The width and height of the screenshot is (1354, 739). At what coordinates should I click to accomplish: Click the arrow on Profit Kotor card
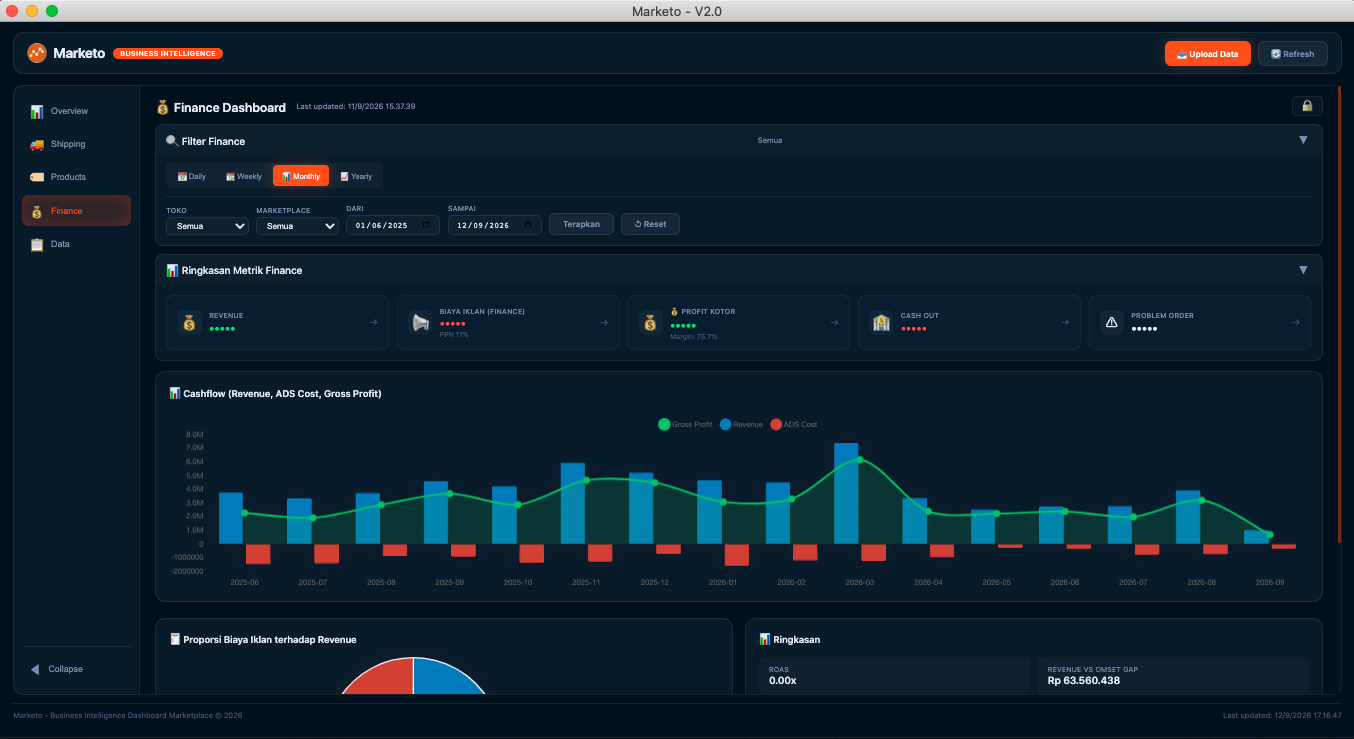coord(834,322)
